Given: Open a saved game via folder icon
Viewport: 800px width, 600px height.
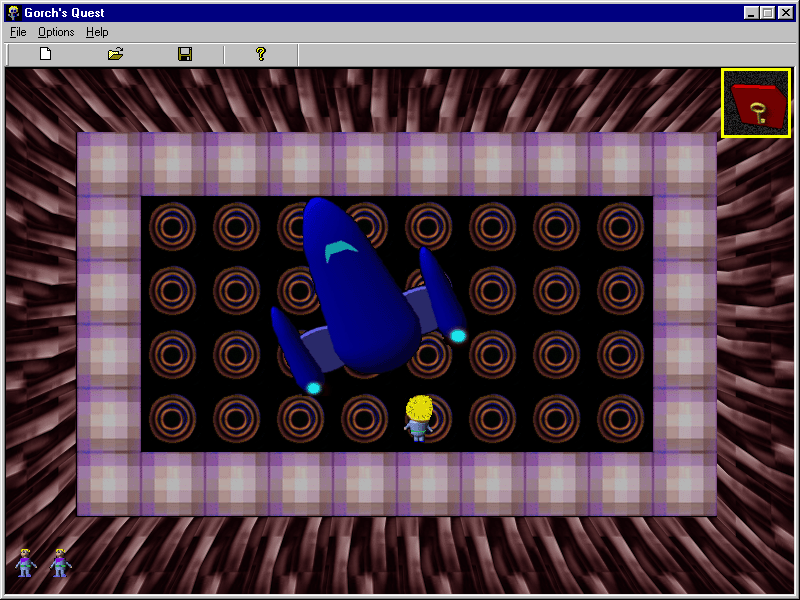Looking at the screenshot, I should tap(115, 54).
